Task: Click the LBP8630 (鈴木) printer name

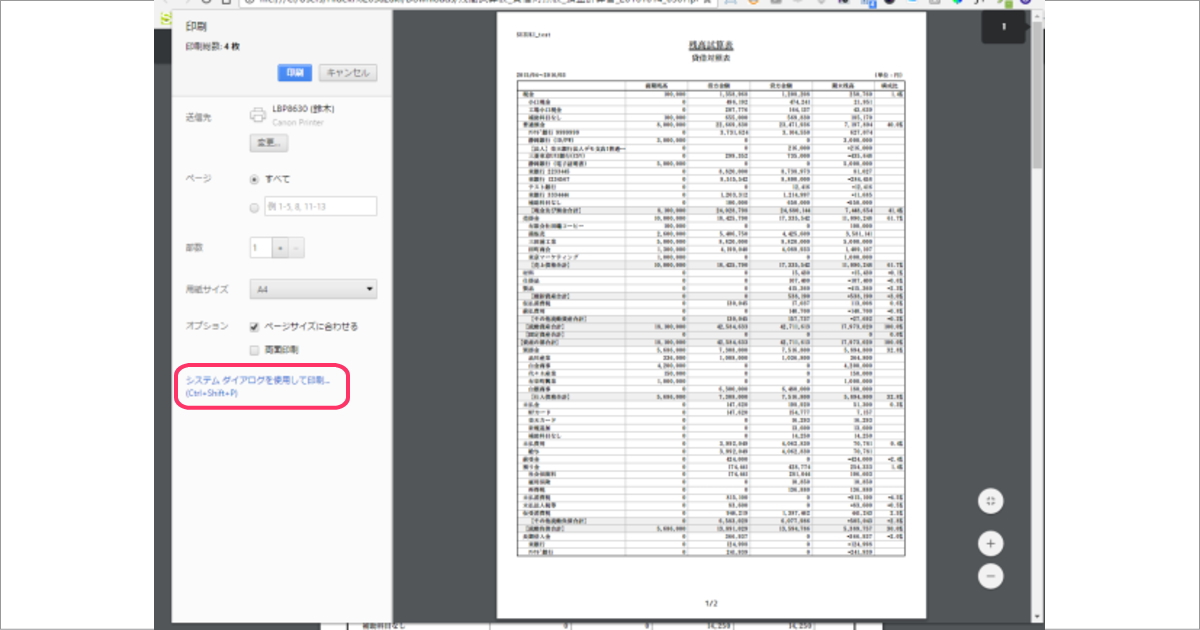Action: point(302,108)
